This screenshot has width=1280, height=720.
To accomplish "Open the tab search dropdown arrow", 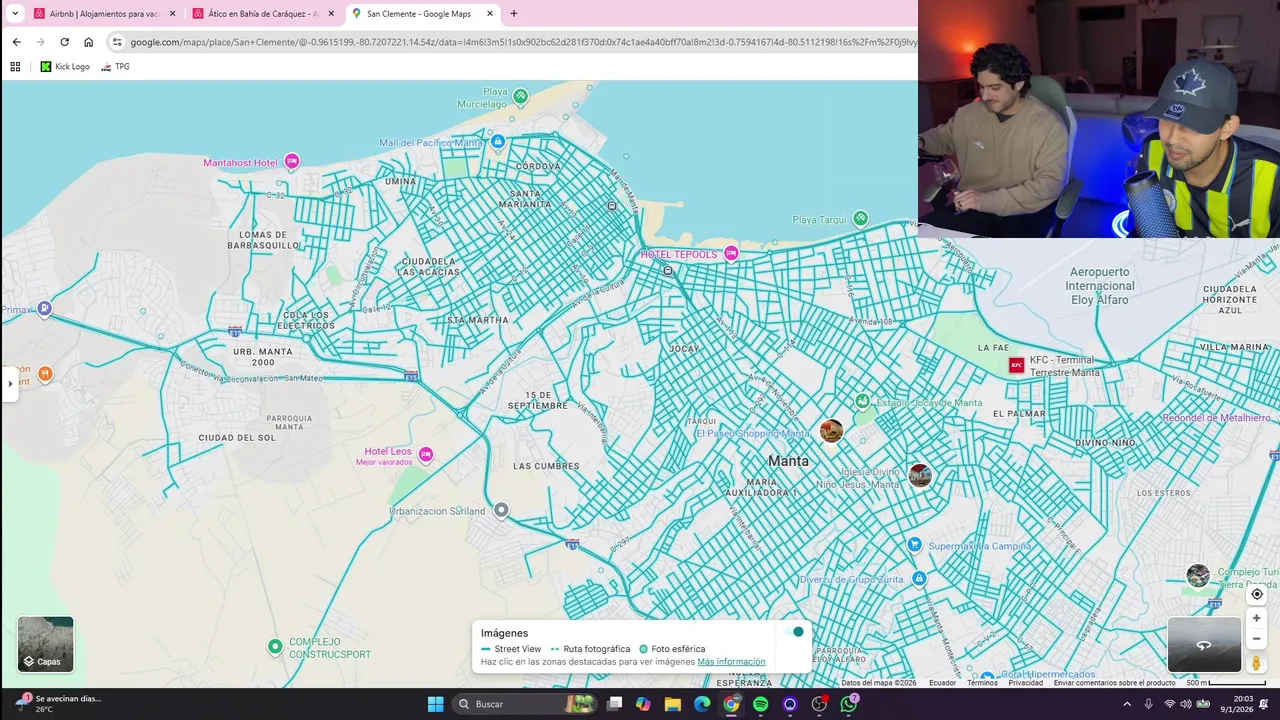I will [x=14, y=14].
